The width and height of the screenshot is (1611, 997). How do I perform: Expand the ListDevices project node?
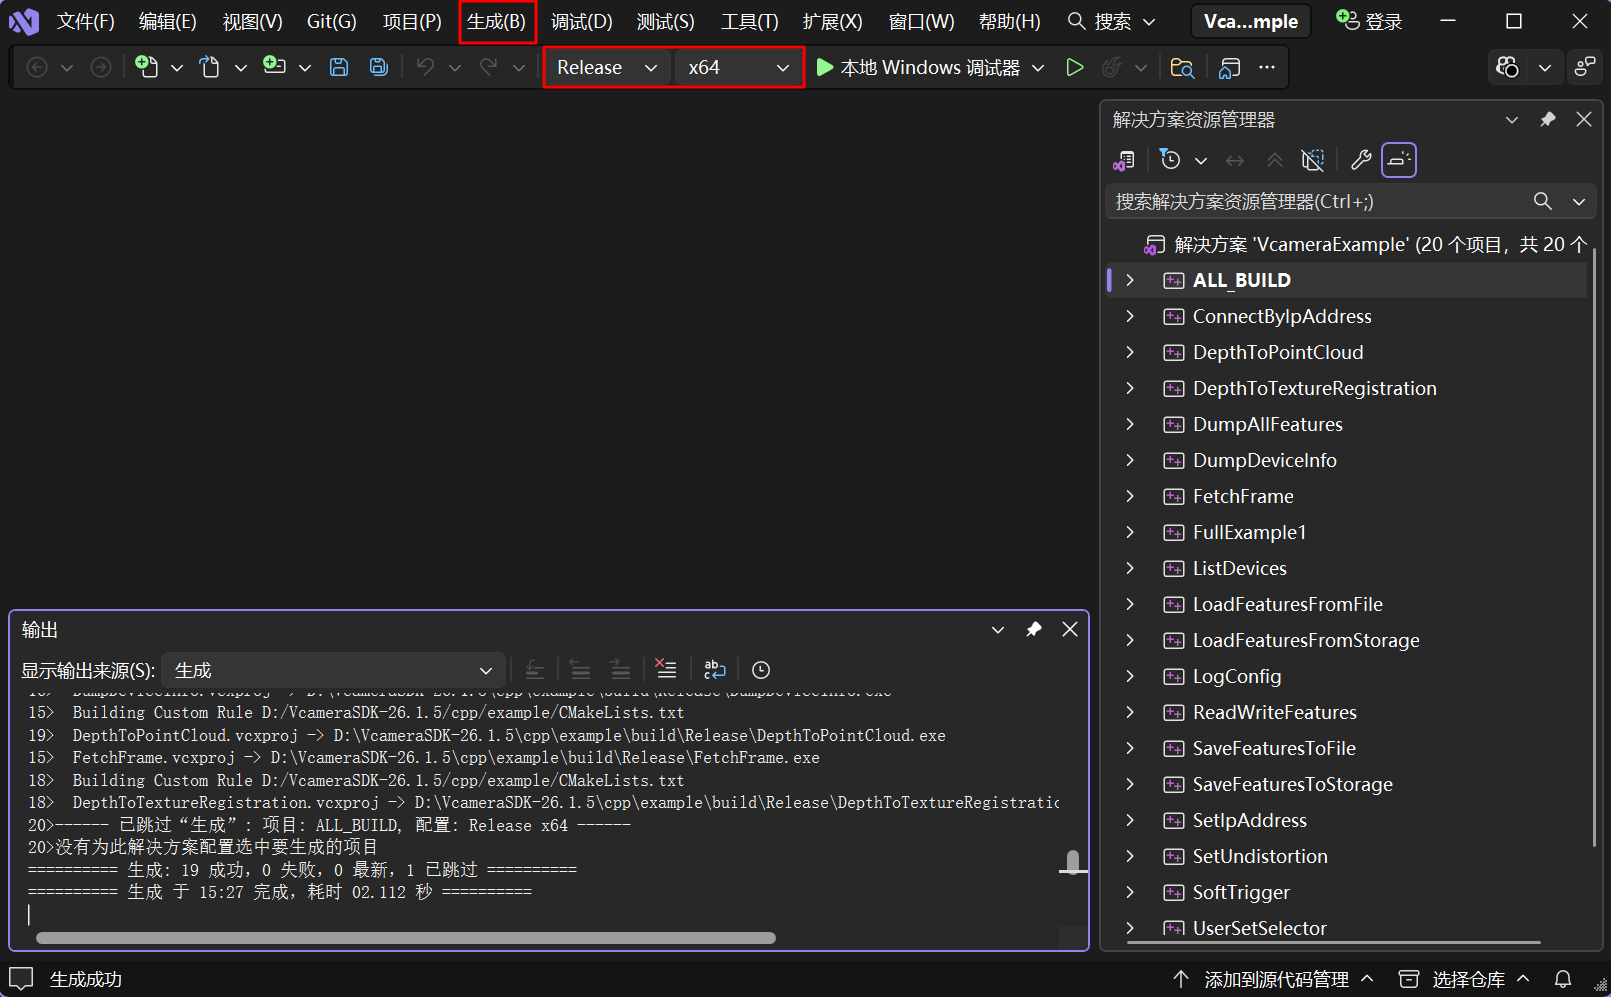tap(1130, 568)
